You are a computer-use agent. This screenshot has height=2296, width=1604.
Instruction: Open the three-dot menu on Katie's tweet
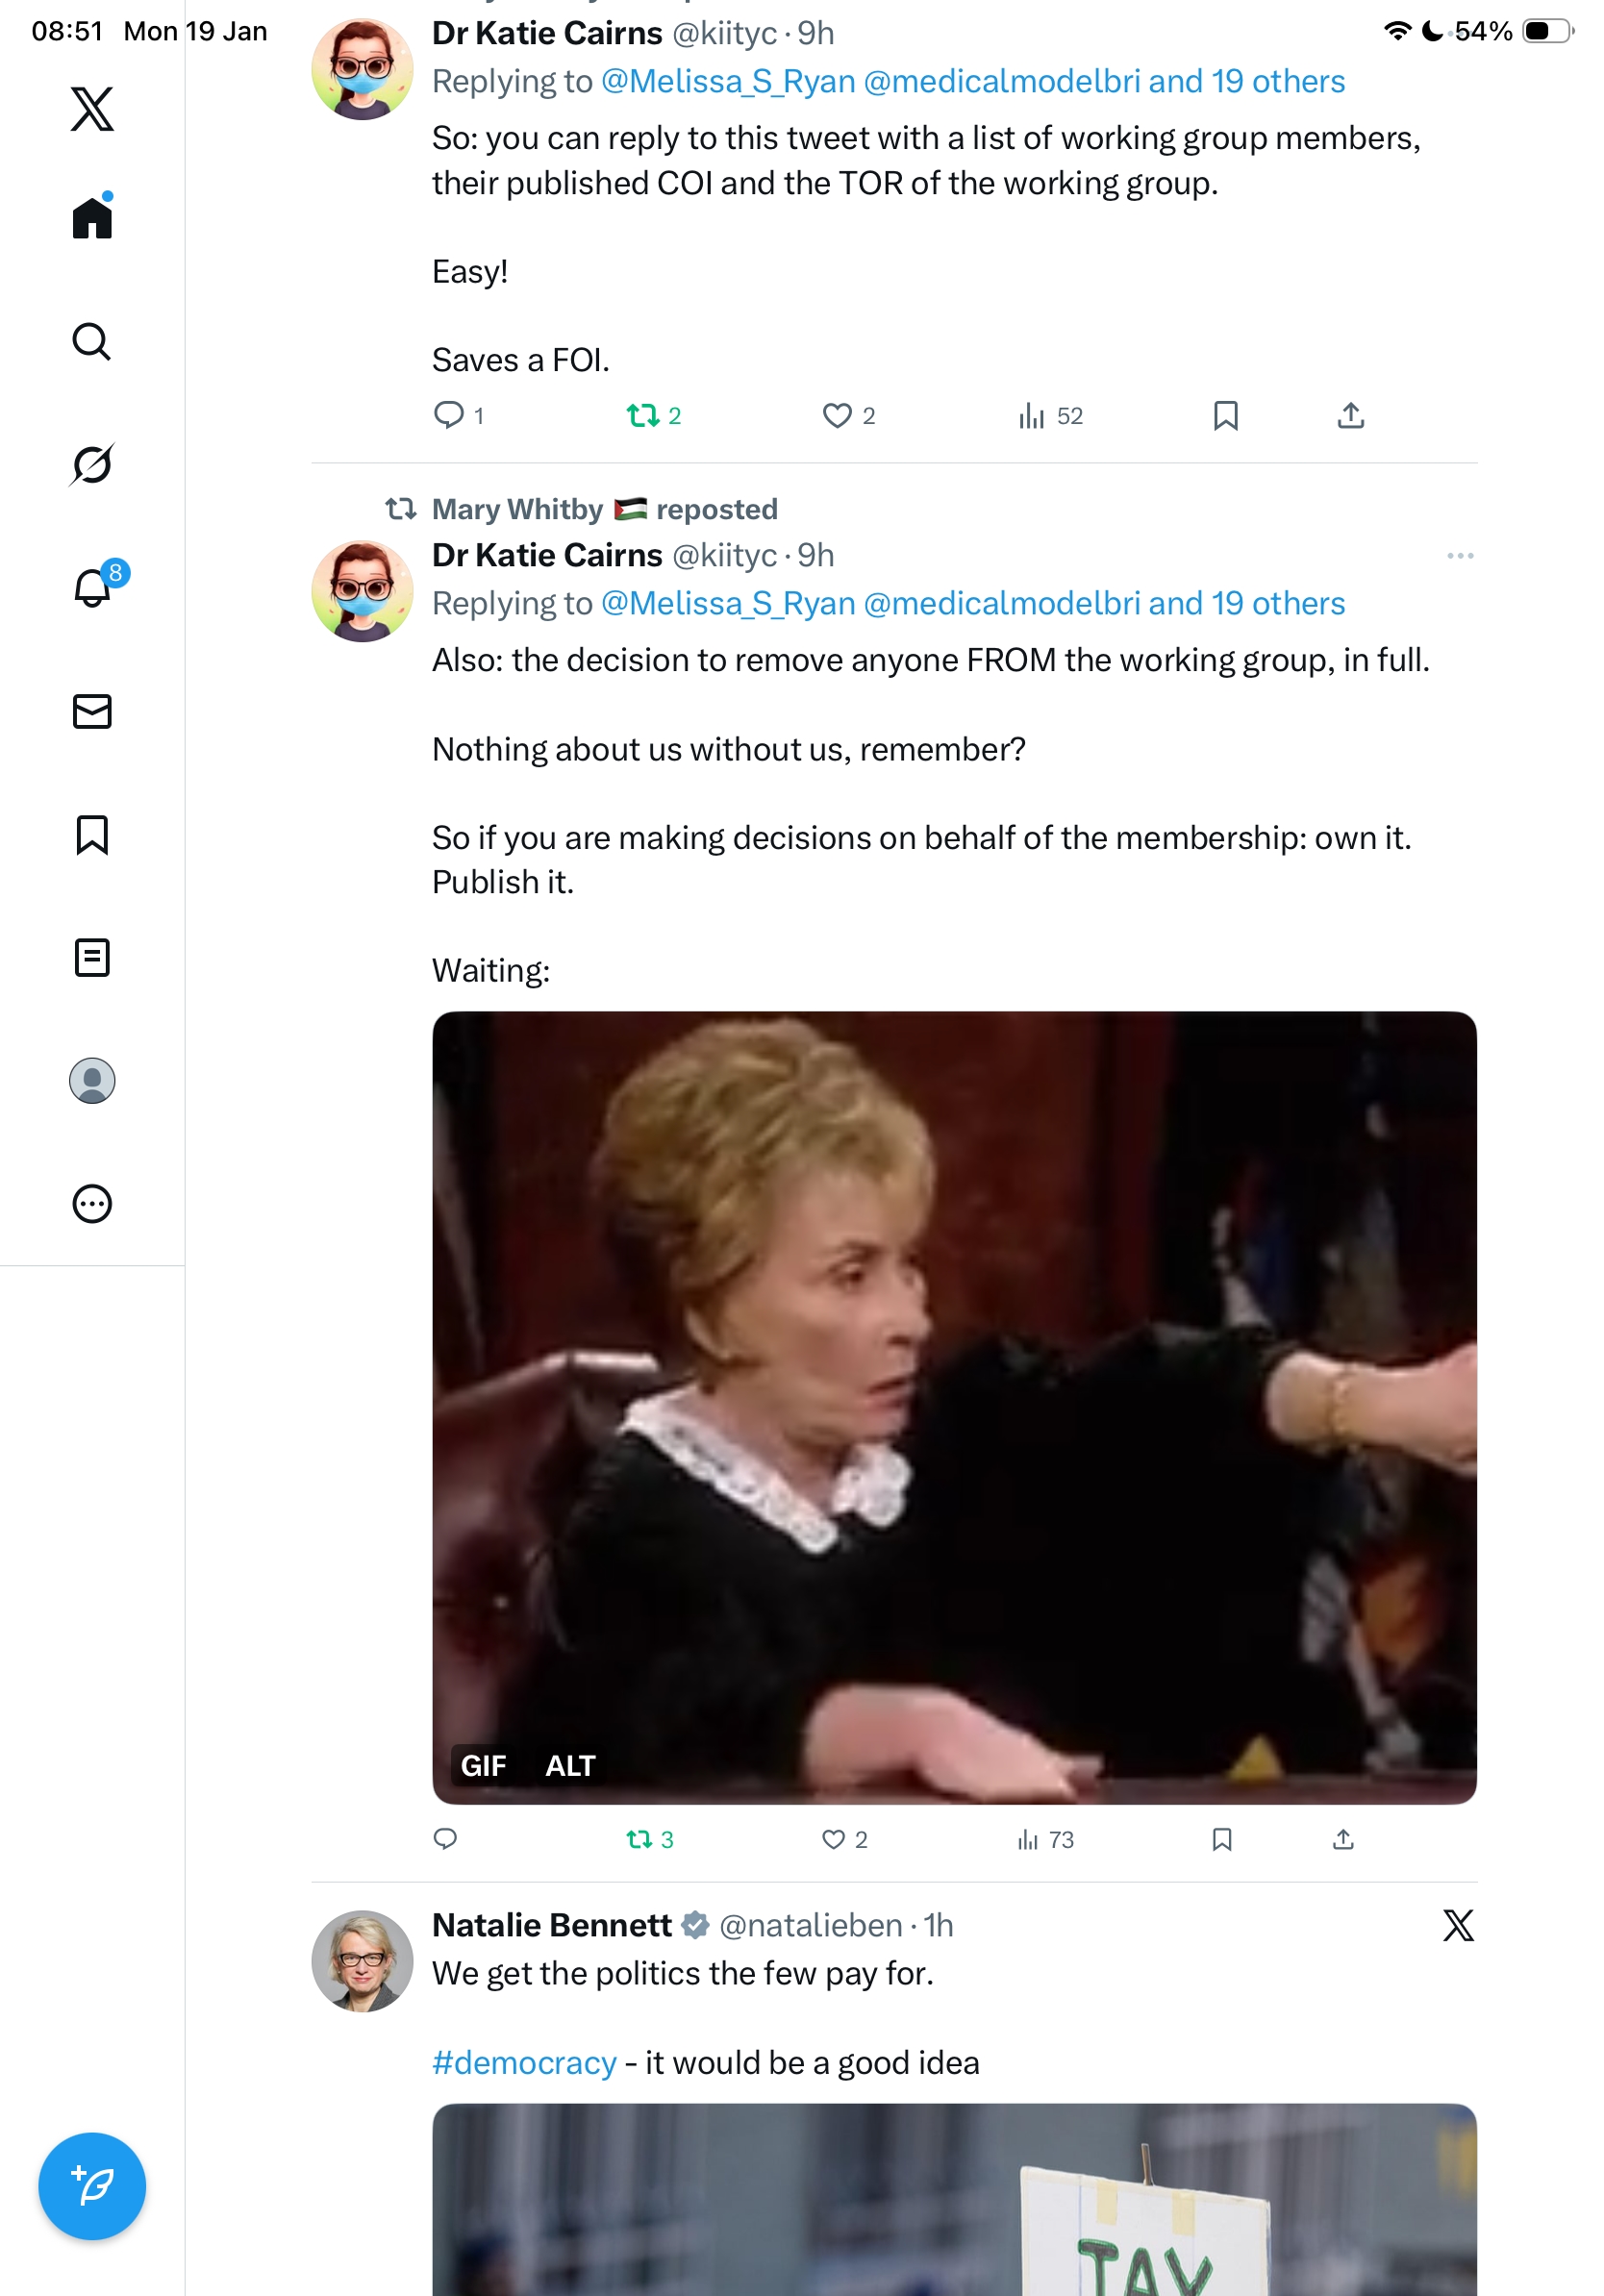pyautogui.click(x=1459, y=555)
